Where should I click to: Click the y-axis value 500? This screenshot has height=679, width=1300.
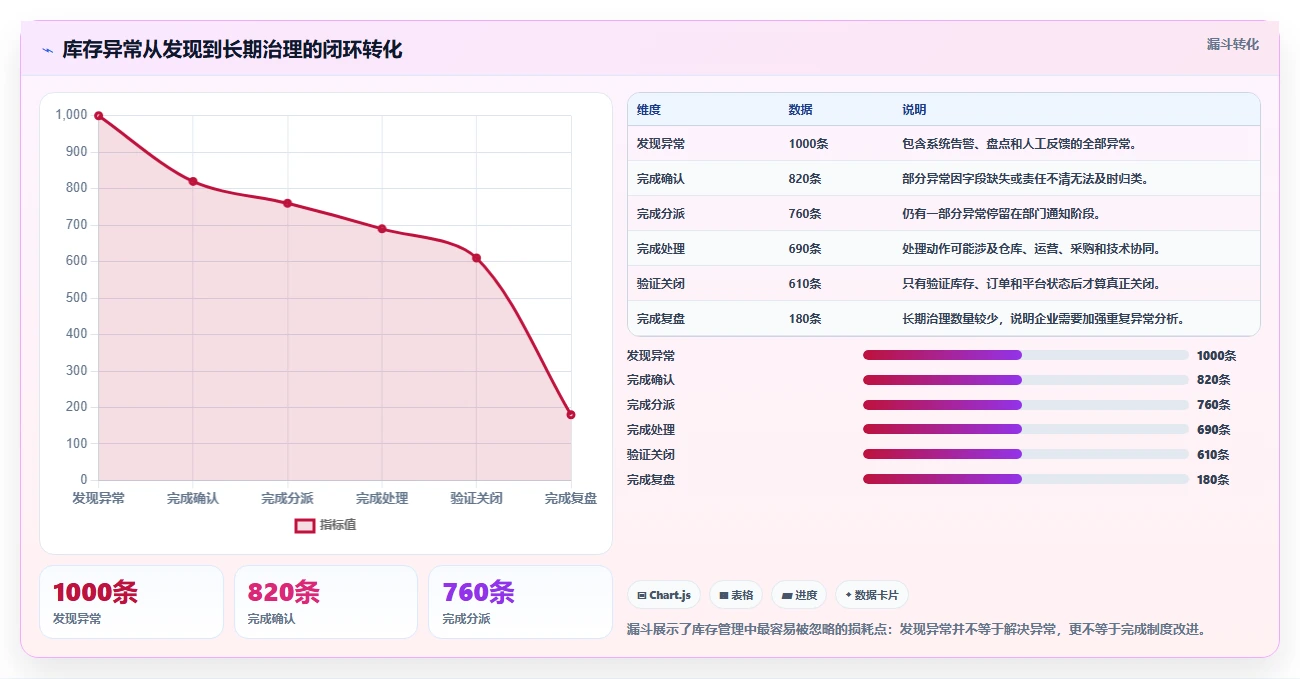coord(77,298)
